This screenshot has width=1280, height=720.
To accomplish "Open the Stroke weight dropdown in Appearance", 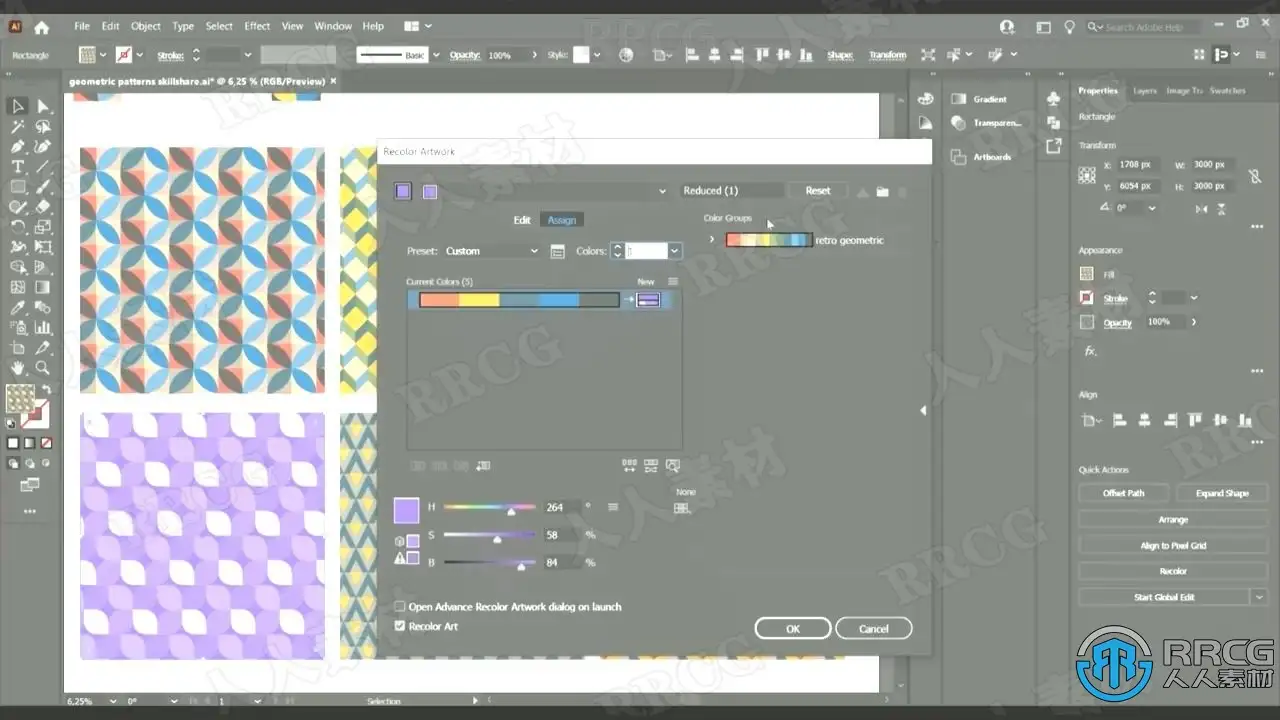I will [1193, 298].
